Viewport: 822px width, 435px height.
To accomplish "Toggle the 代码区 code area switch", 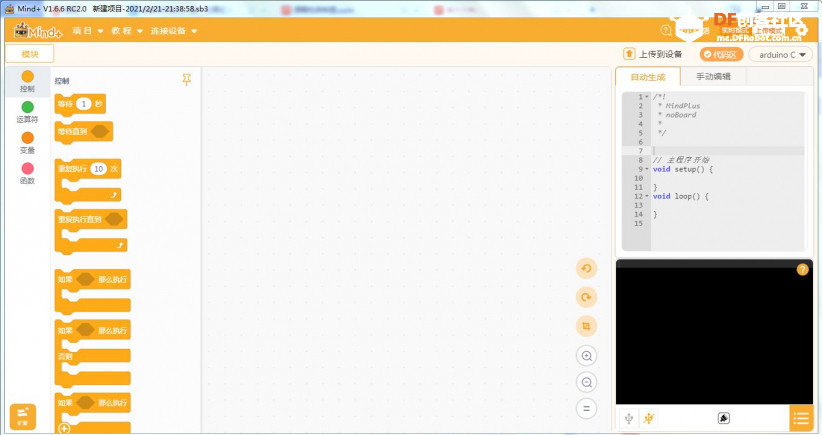I will (721, 55).
